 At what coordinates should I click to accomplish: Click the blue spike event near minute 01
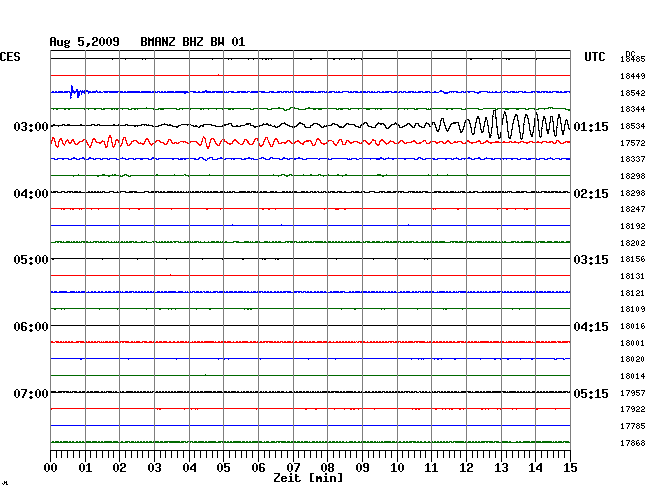[x=77, y=92]
